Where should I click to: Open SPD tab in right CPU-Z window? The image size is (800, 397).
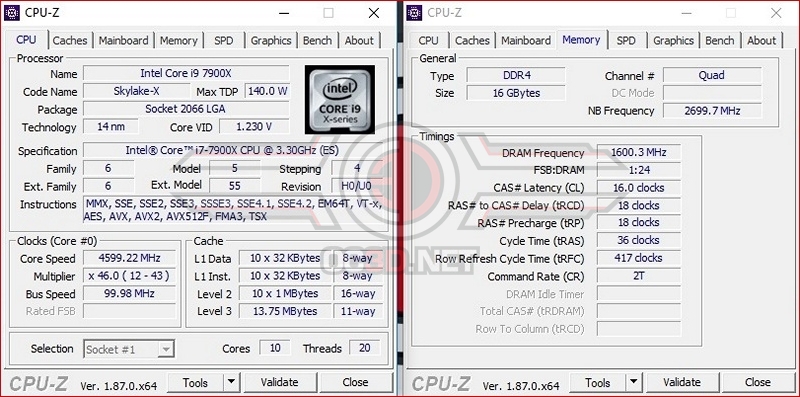[626, 40]
